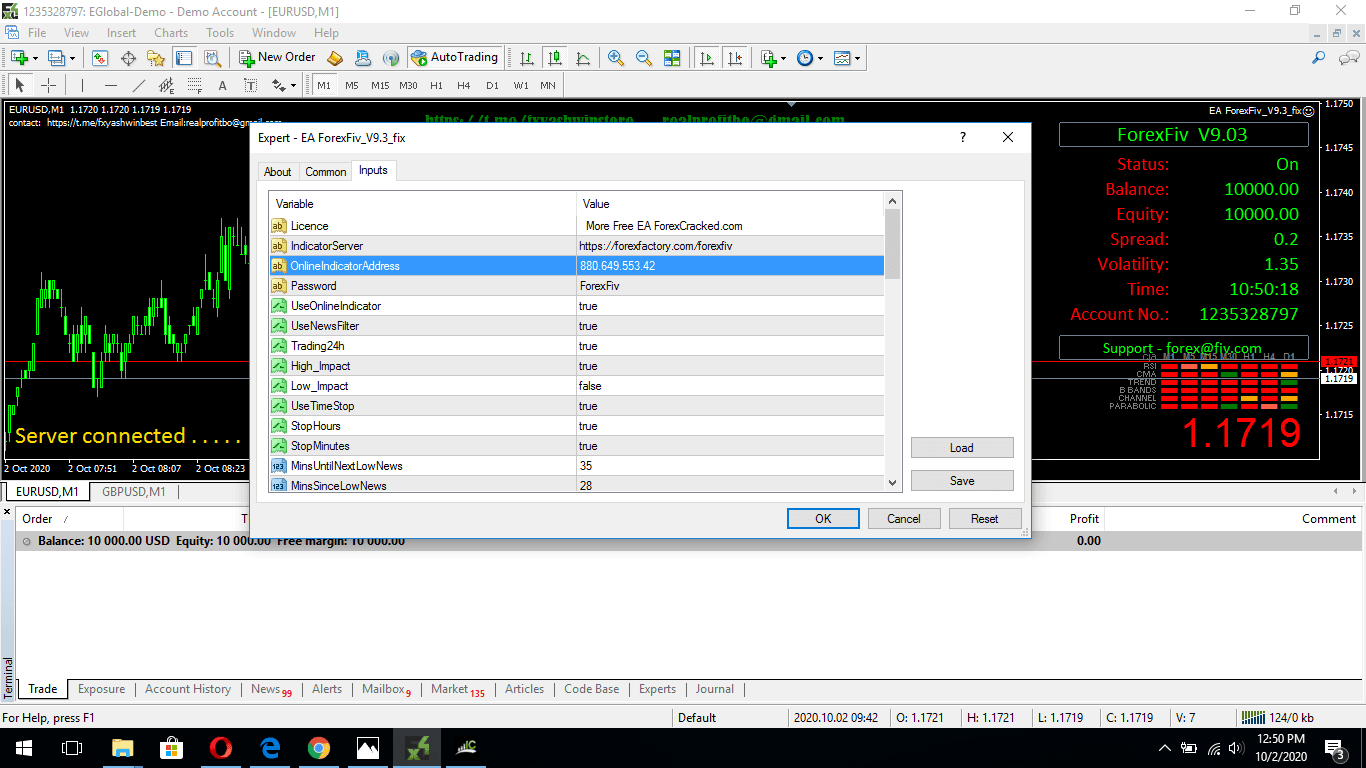1366x768 pixels.
Task: Toggle chart auto scroll
Action: click(x=708, y=58)
